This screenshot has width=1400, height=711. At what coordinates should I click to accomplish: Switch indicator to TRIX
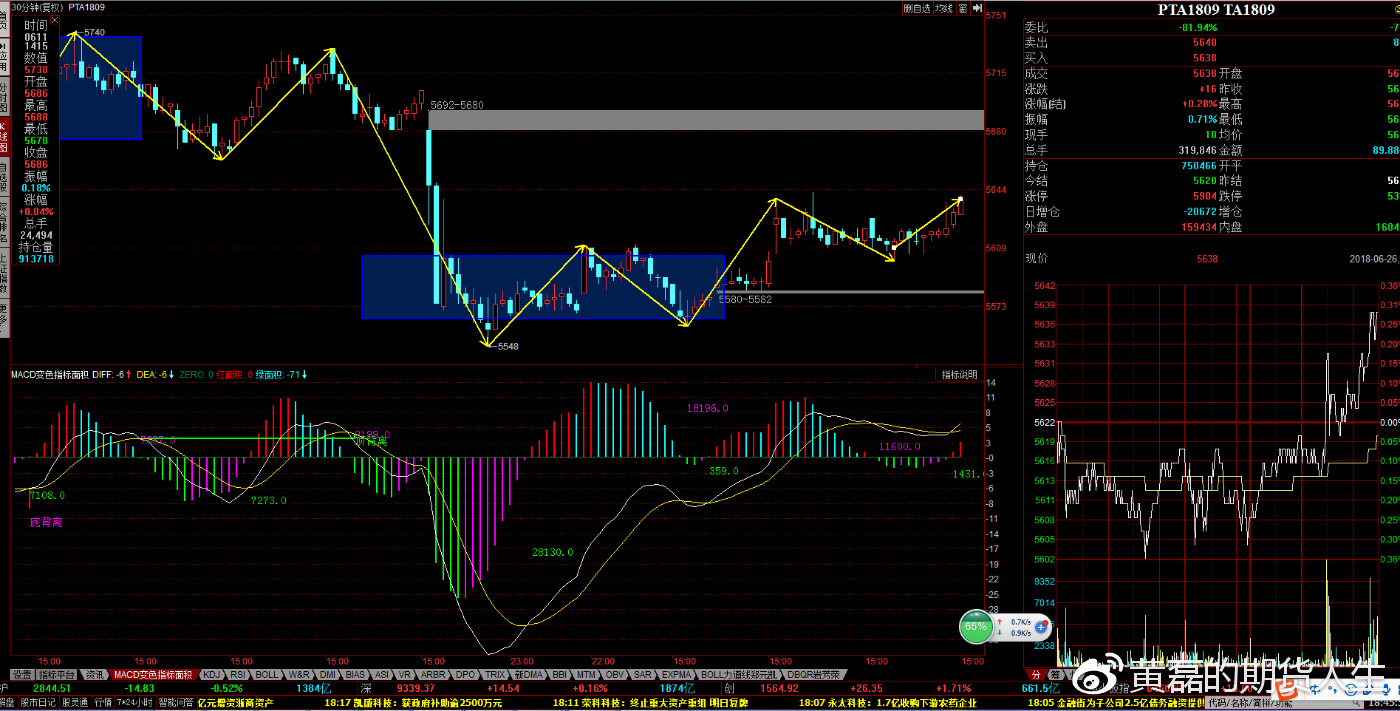(495, 675)
